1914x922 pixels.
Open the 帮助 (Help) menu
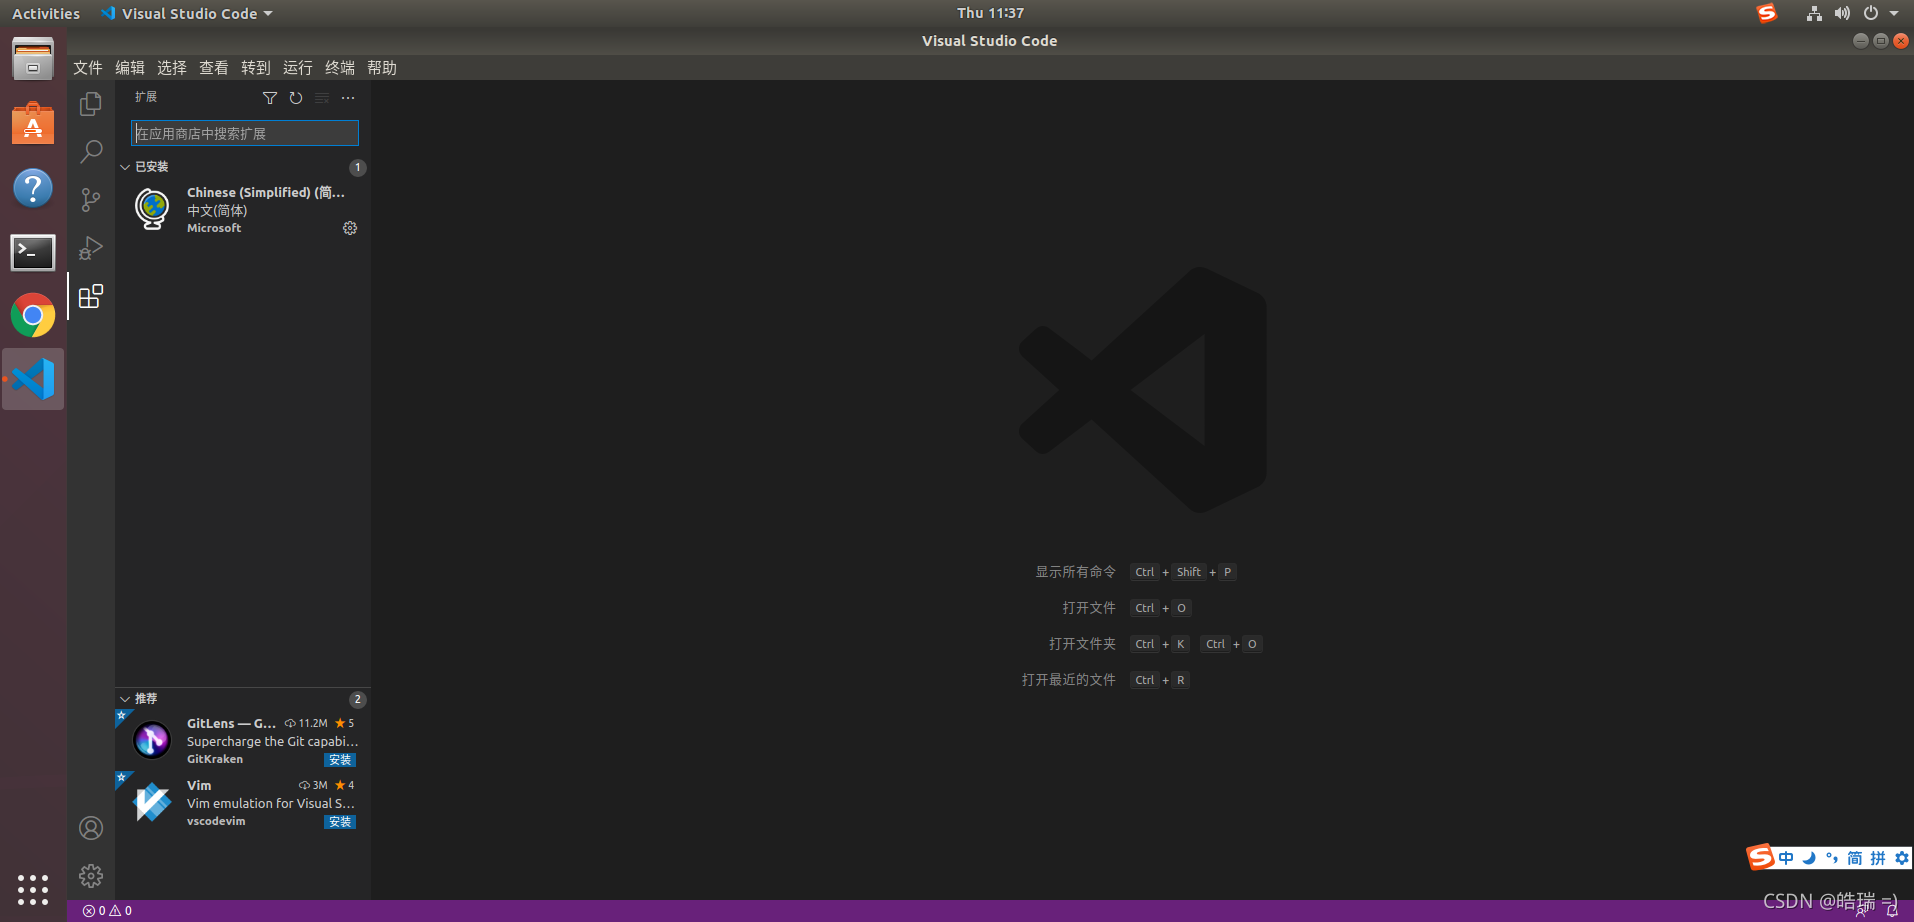pos(382,68)
